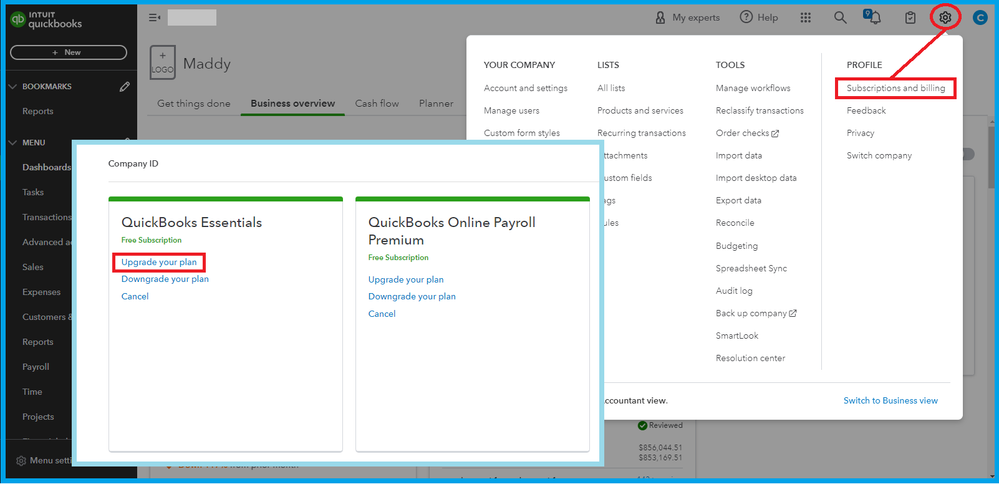Switch to Cash flow tab
This screenshot has width=999, height=484.
(x=377, y=103)
